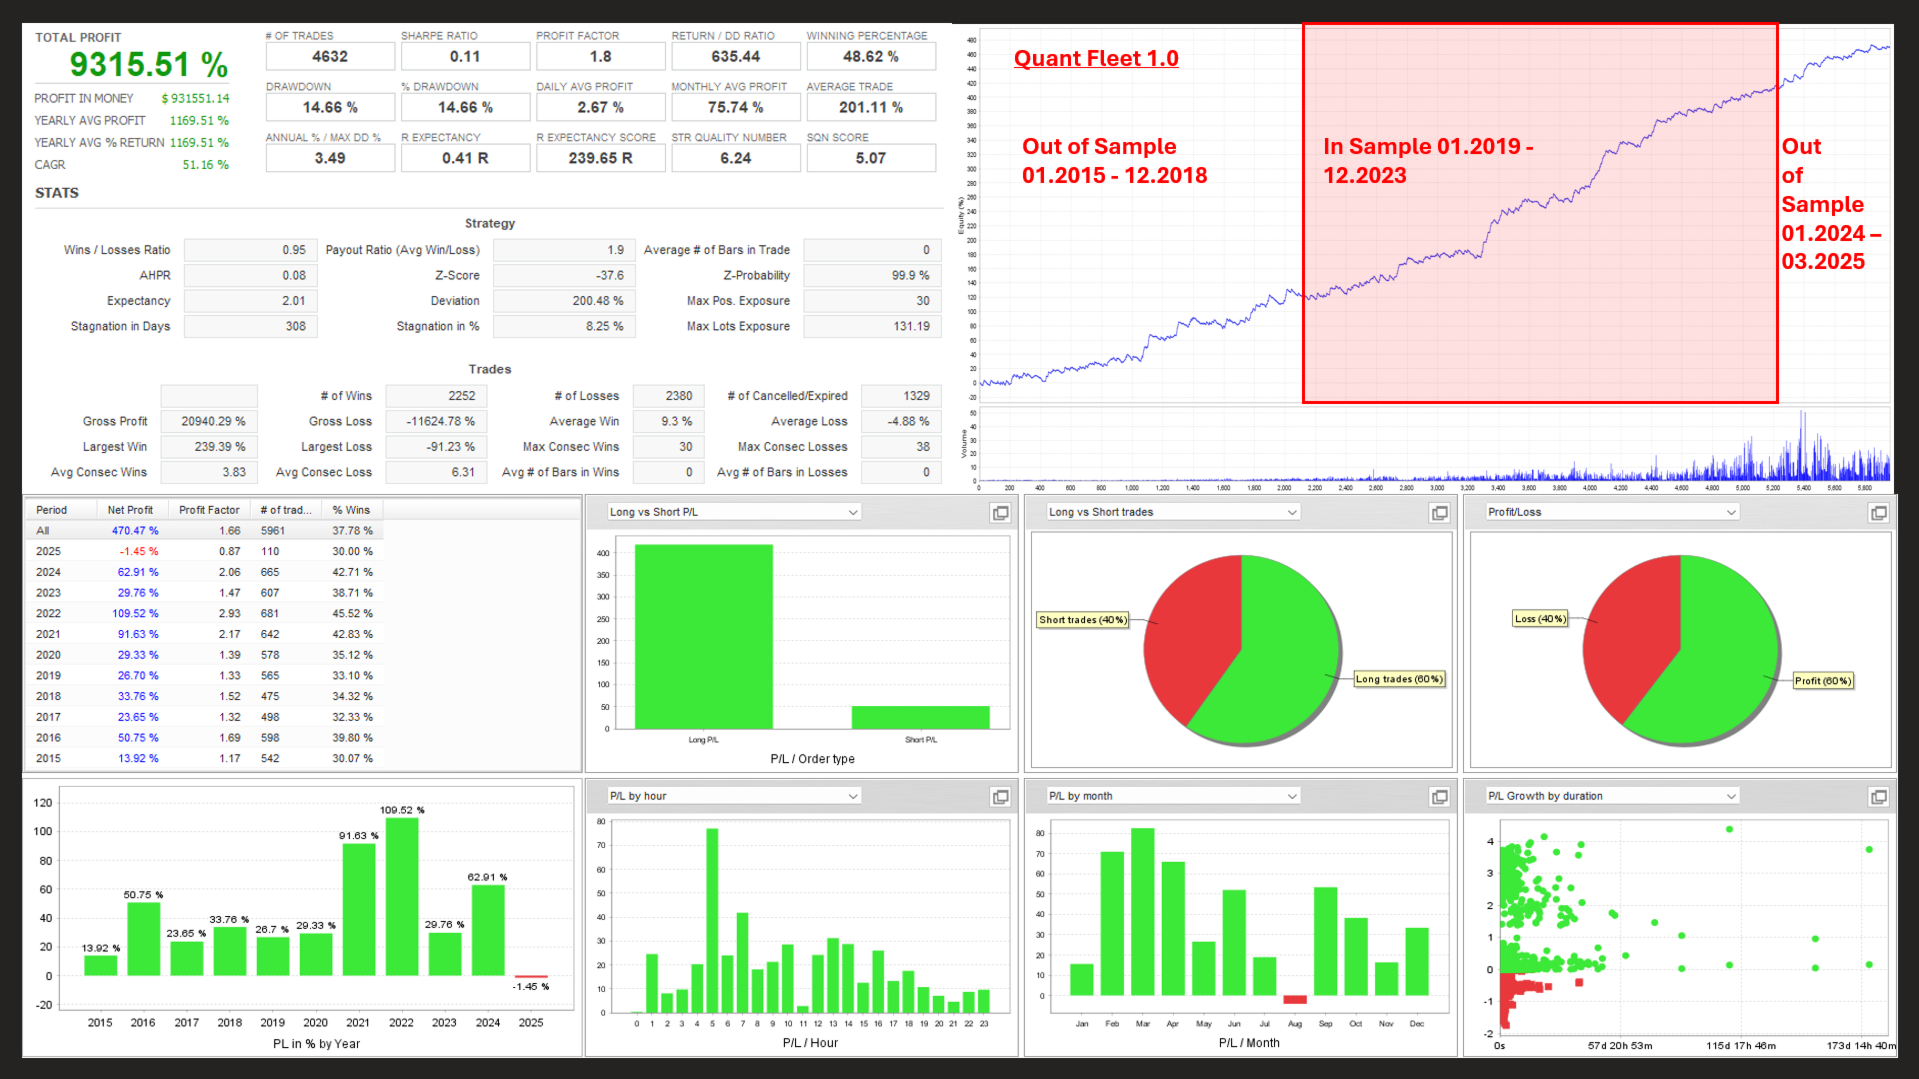Viewport: 1919px width, 1079px height.
Task: Click the Return / DD Ratio value 635.44
Action: pyautogui.click(x=736, y=57)
